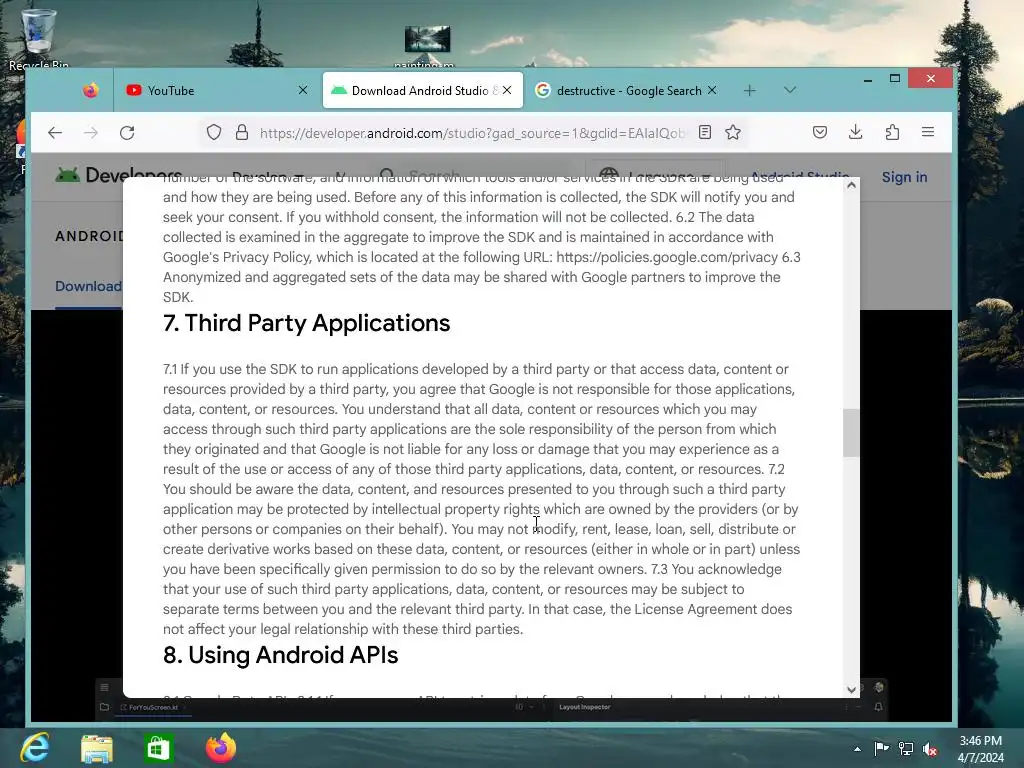Open the Pocket save icon
1024x768 pixels.
(x=820, y=133)
